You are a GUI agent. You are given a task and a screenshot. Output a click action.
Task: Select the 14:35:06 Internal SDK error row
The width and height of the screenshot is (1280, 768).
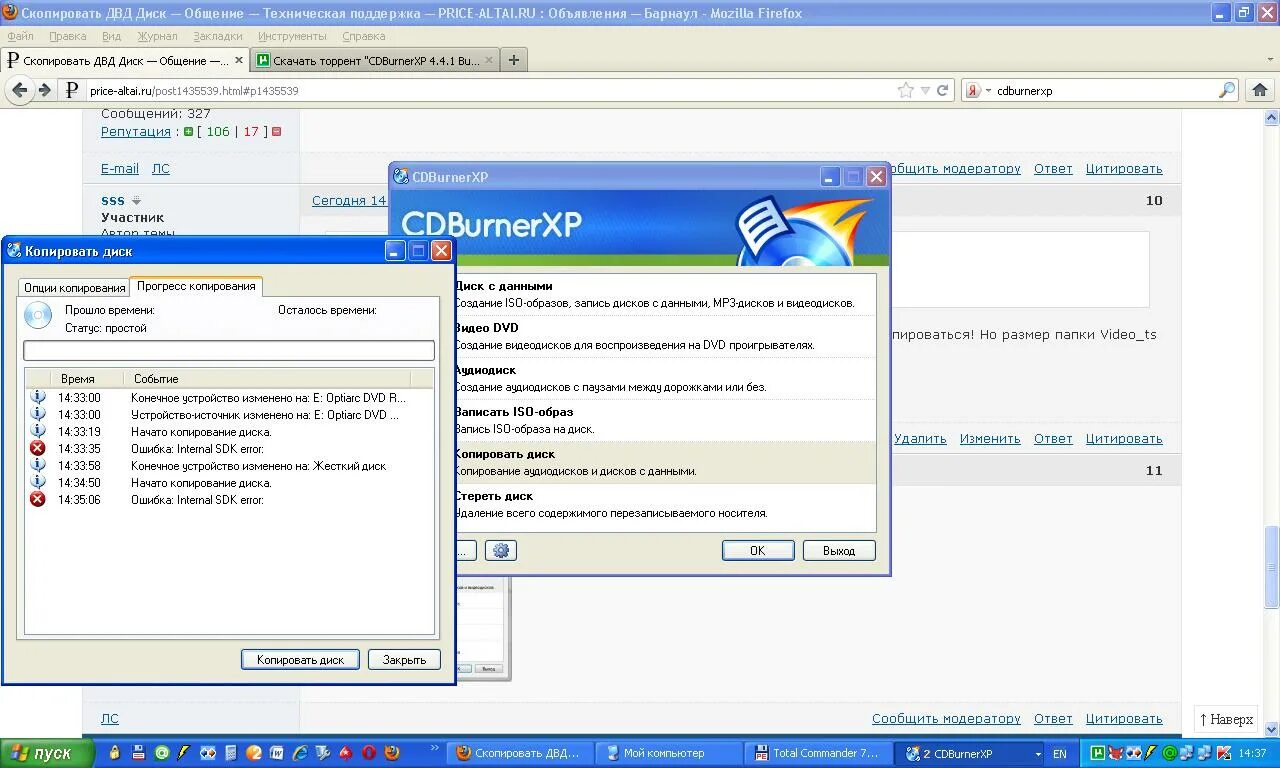pos(229,500)
